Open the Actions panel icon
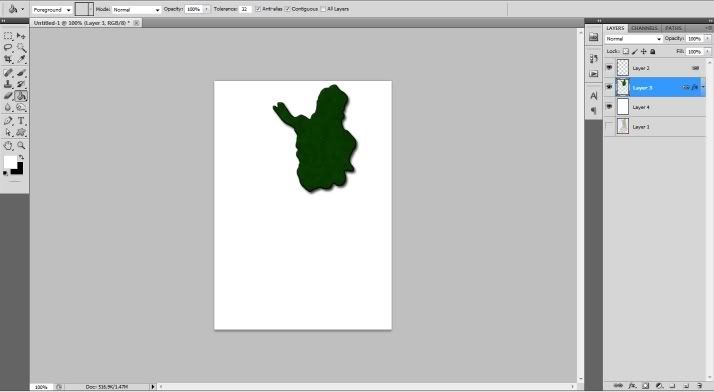The image size is (714, 392). (x=593, y=73)
